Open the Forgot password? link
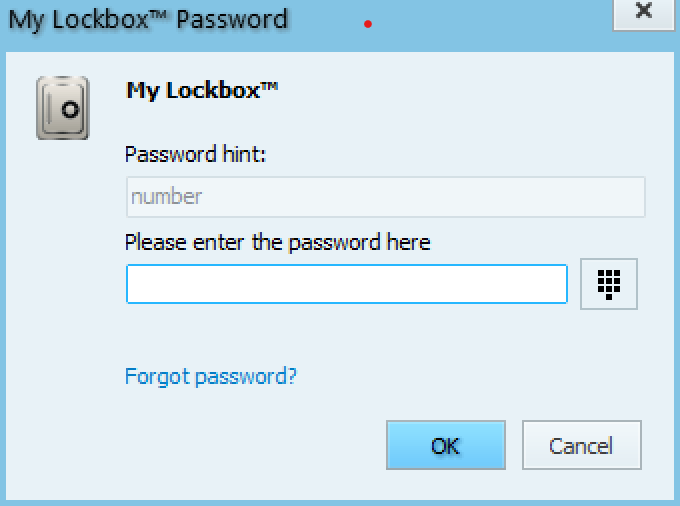The width and height of the screenshot is (680, 506). pos(210,376)
